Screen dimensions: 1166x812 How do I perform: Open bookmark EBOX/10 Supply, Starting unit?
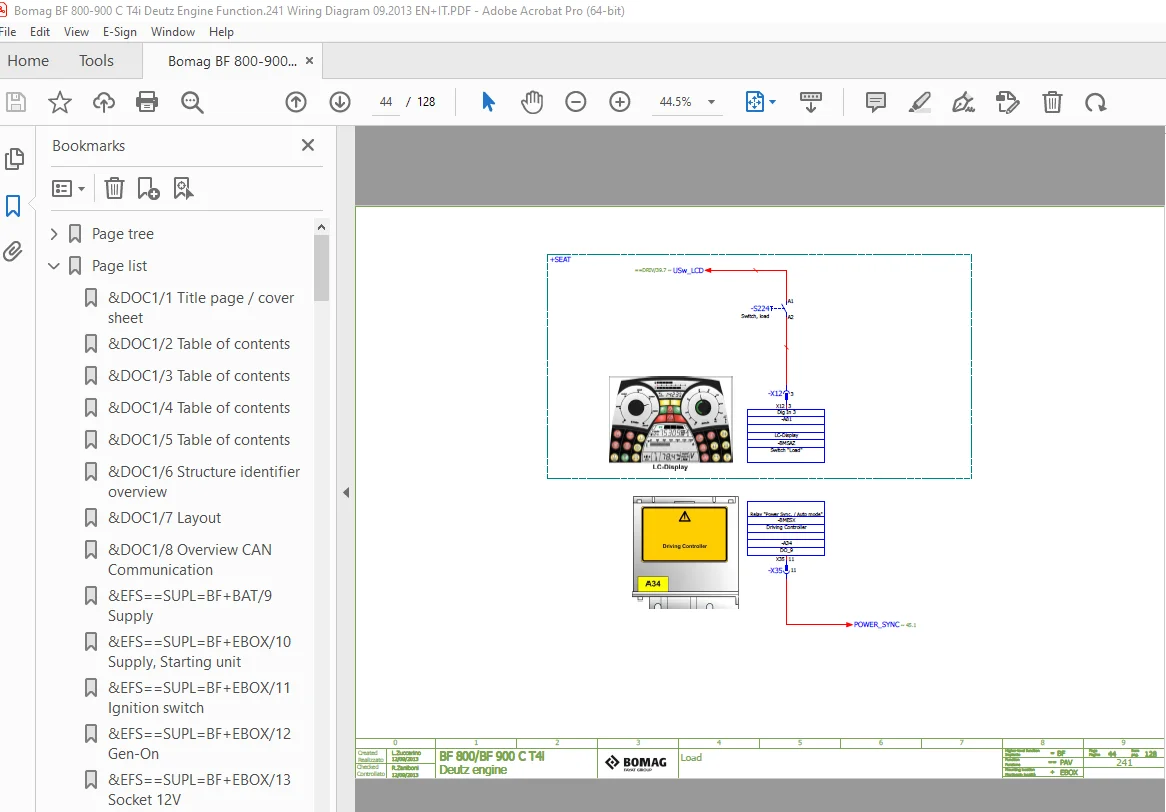[x=199, y=651]
